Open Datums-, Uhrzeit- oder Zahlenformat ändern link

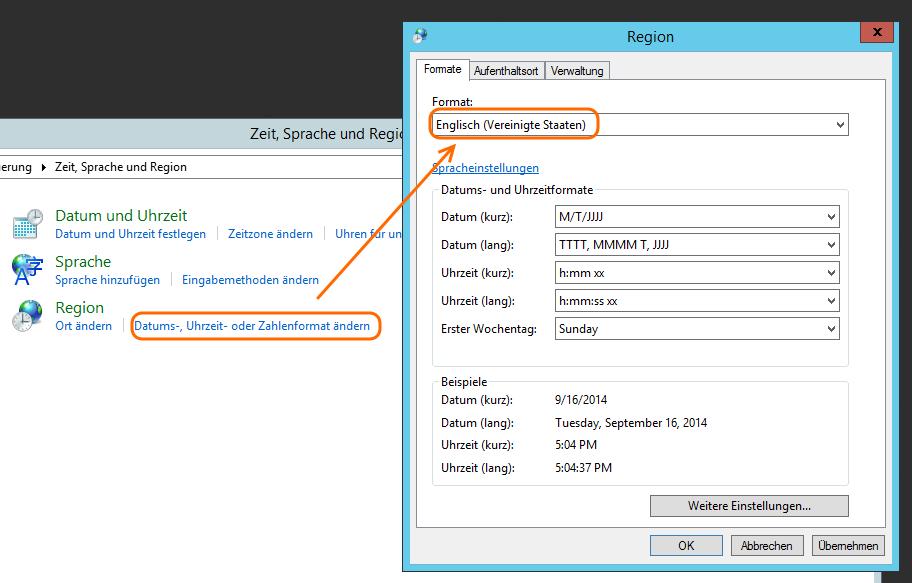pos(252,326)
